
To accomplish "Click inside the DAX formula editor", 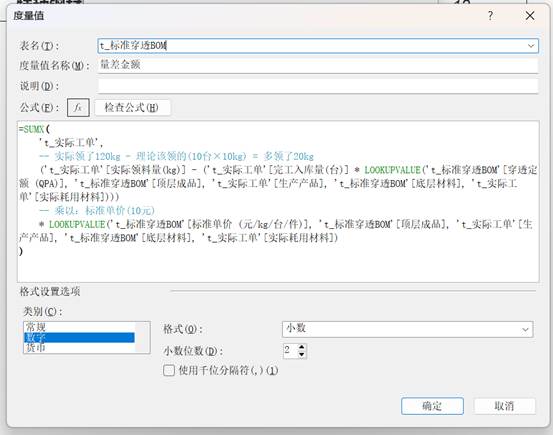I will [x=278, y=201].
